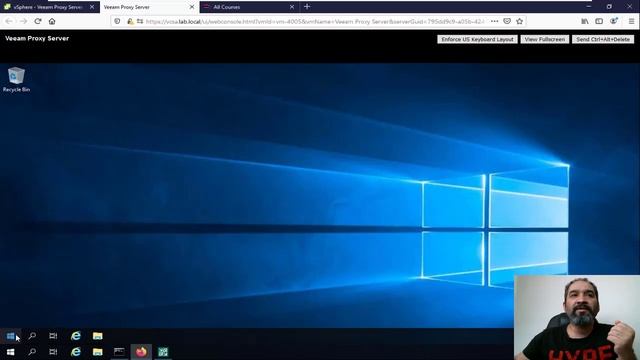Close the All Courses tab
The image size is (640, 360).
click(292, 7)
